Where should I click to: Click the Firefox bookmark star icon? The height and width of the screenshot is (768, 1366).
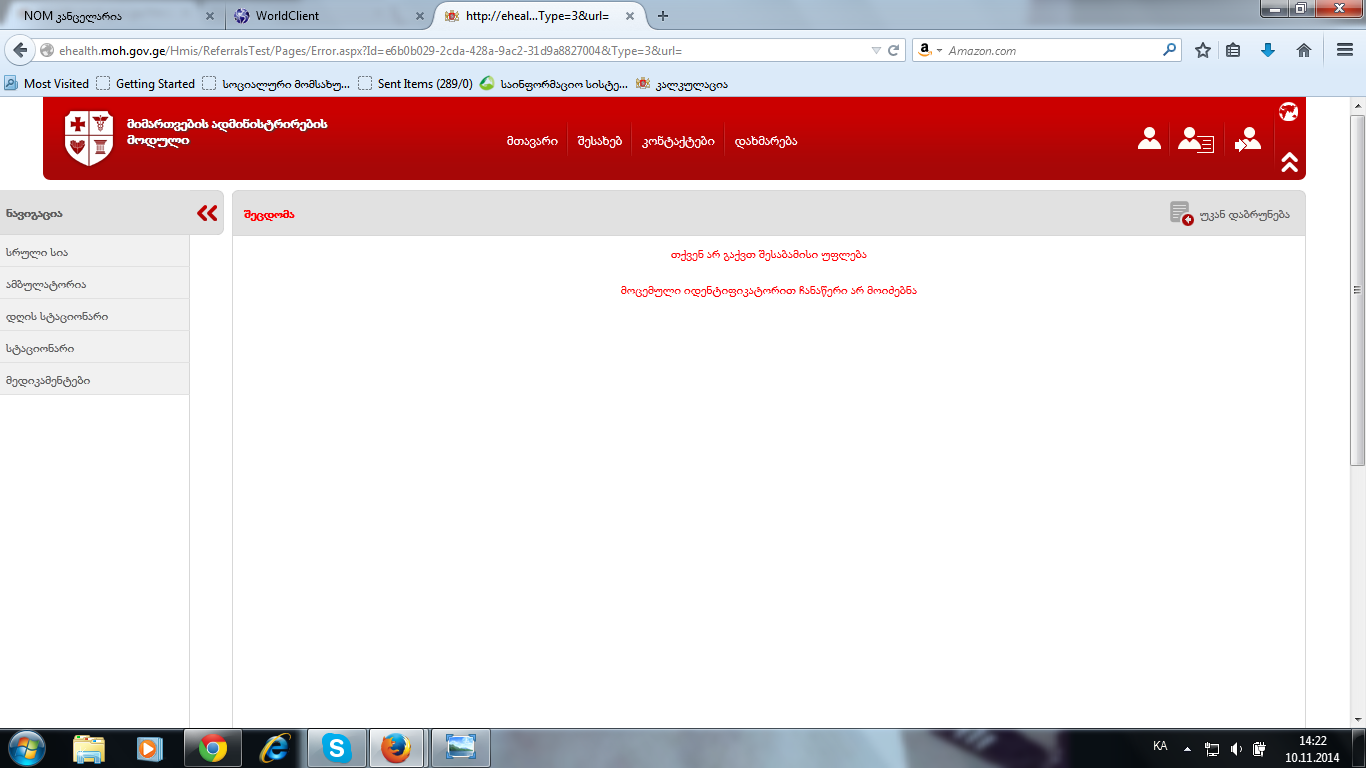tap(1203, 50)
